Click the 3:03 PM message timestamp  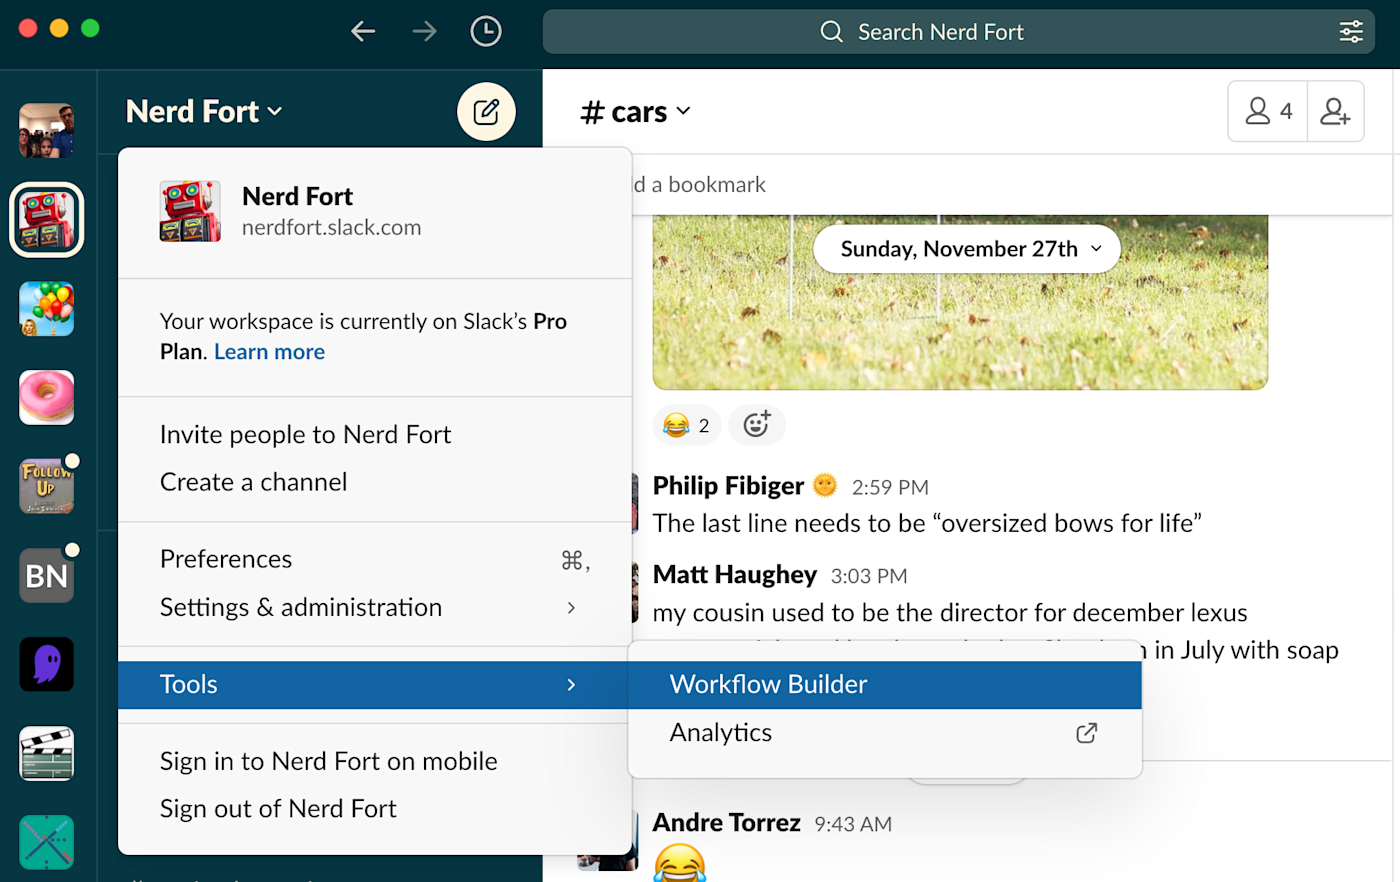(869, 577)
